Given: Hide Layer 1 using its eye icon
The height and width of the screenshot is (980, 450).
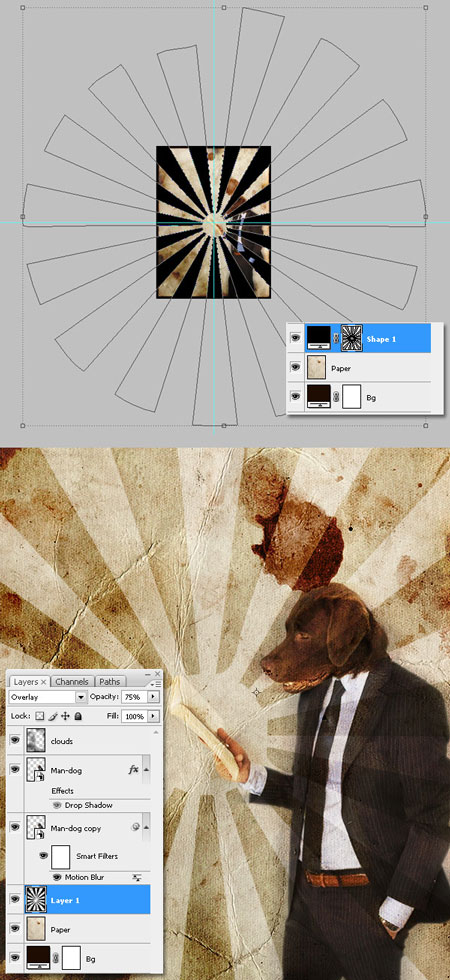Looking at the screenshot, I should coord(15,900).
